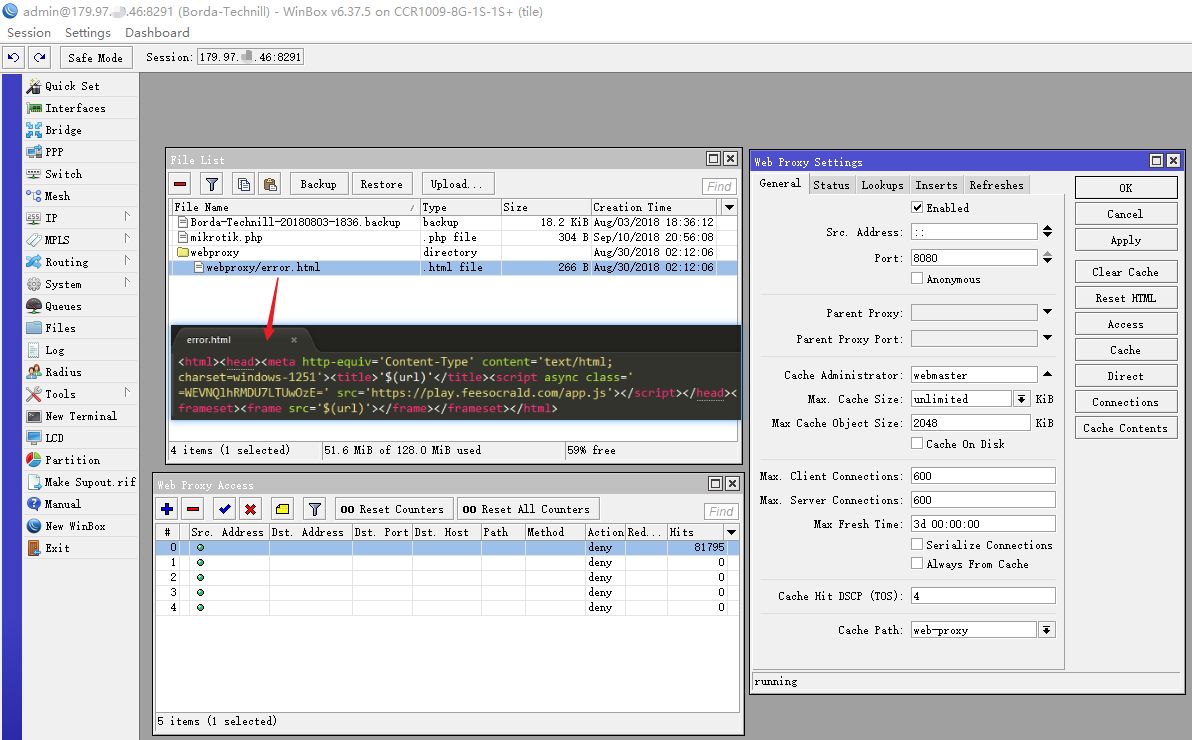The width and height of the screenshot is (1192, 740).
Task: Open Queues sidebar item
Action: coord(63,306)
